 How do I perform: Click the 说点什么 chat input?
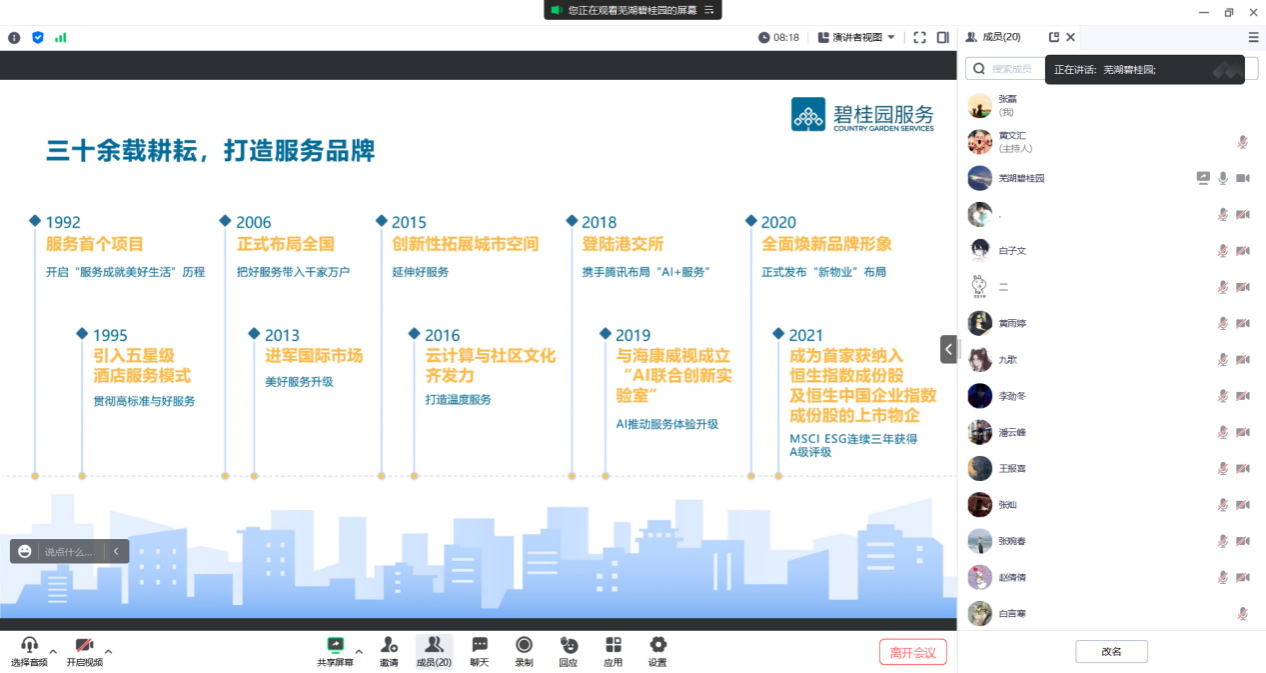click(69, 551)
